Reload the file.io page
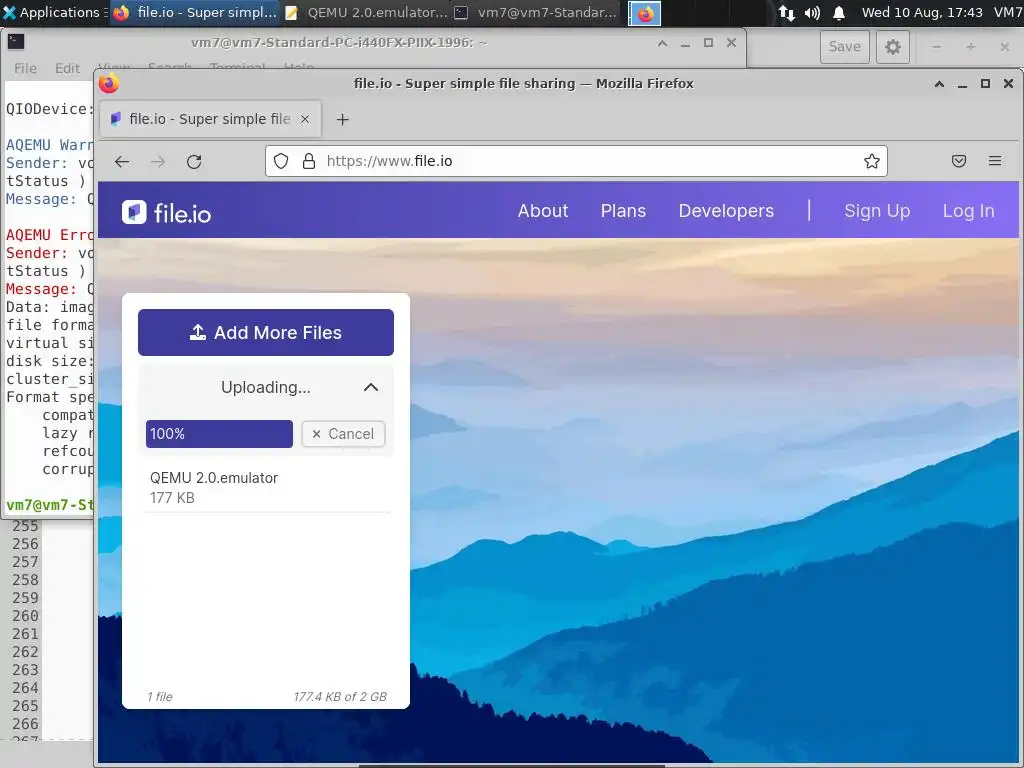Image resolution: width=1024 pixels, height=768 pixels. point(194,161)
